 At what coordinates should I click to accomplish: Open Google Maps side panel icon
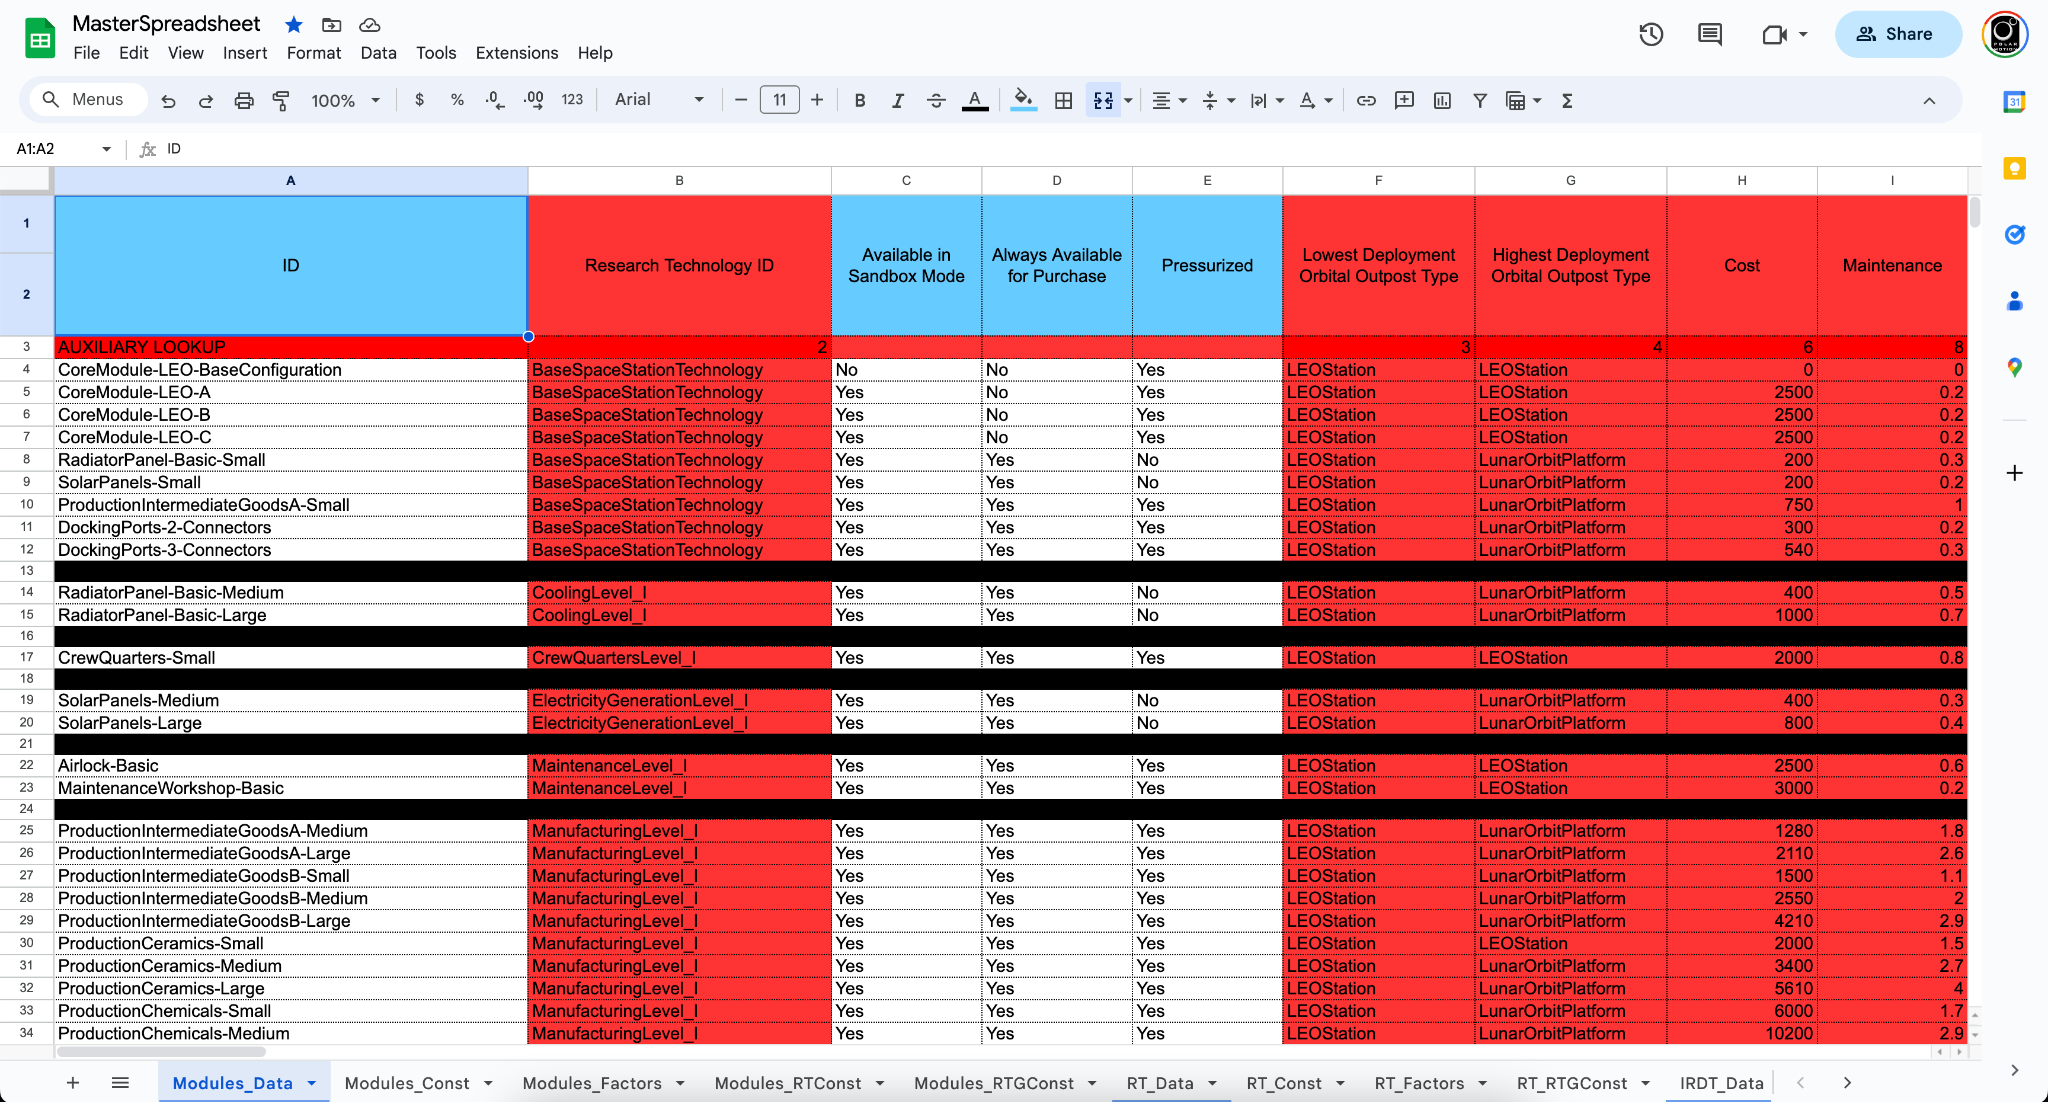coord(2015,367)
